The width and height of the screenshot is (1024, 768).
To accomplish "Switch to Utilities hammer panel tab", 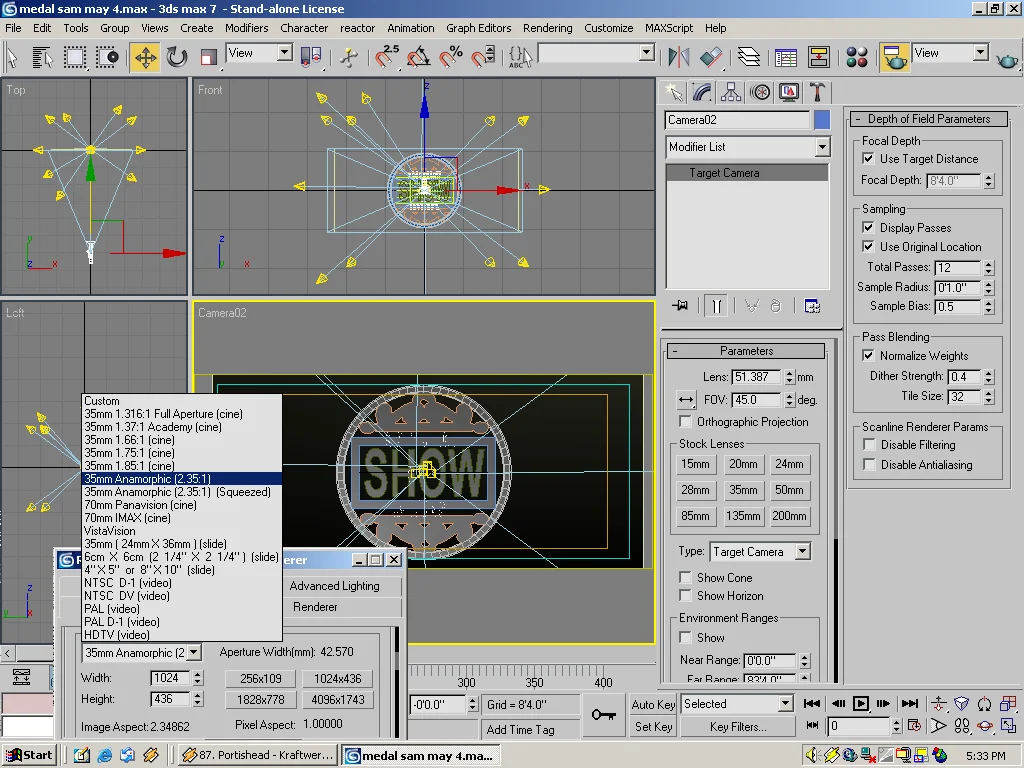I will tap(818, 92).
